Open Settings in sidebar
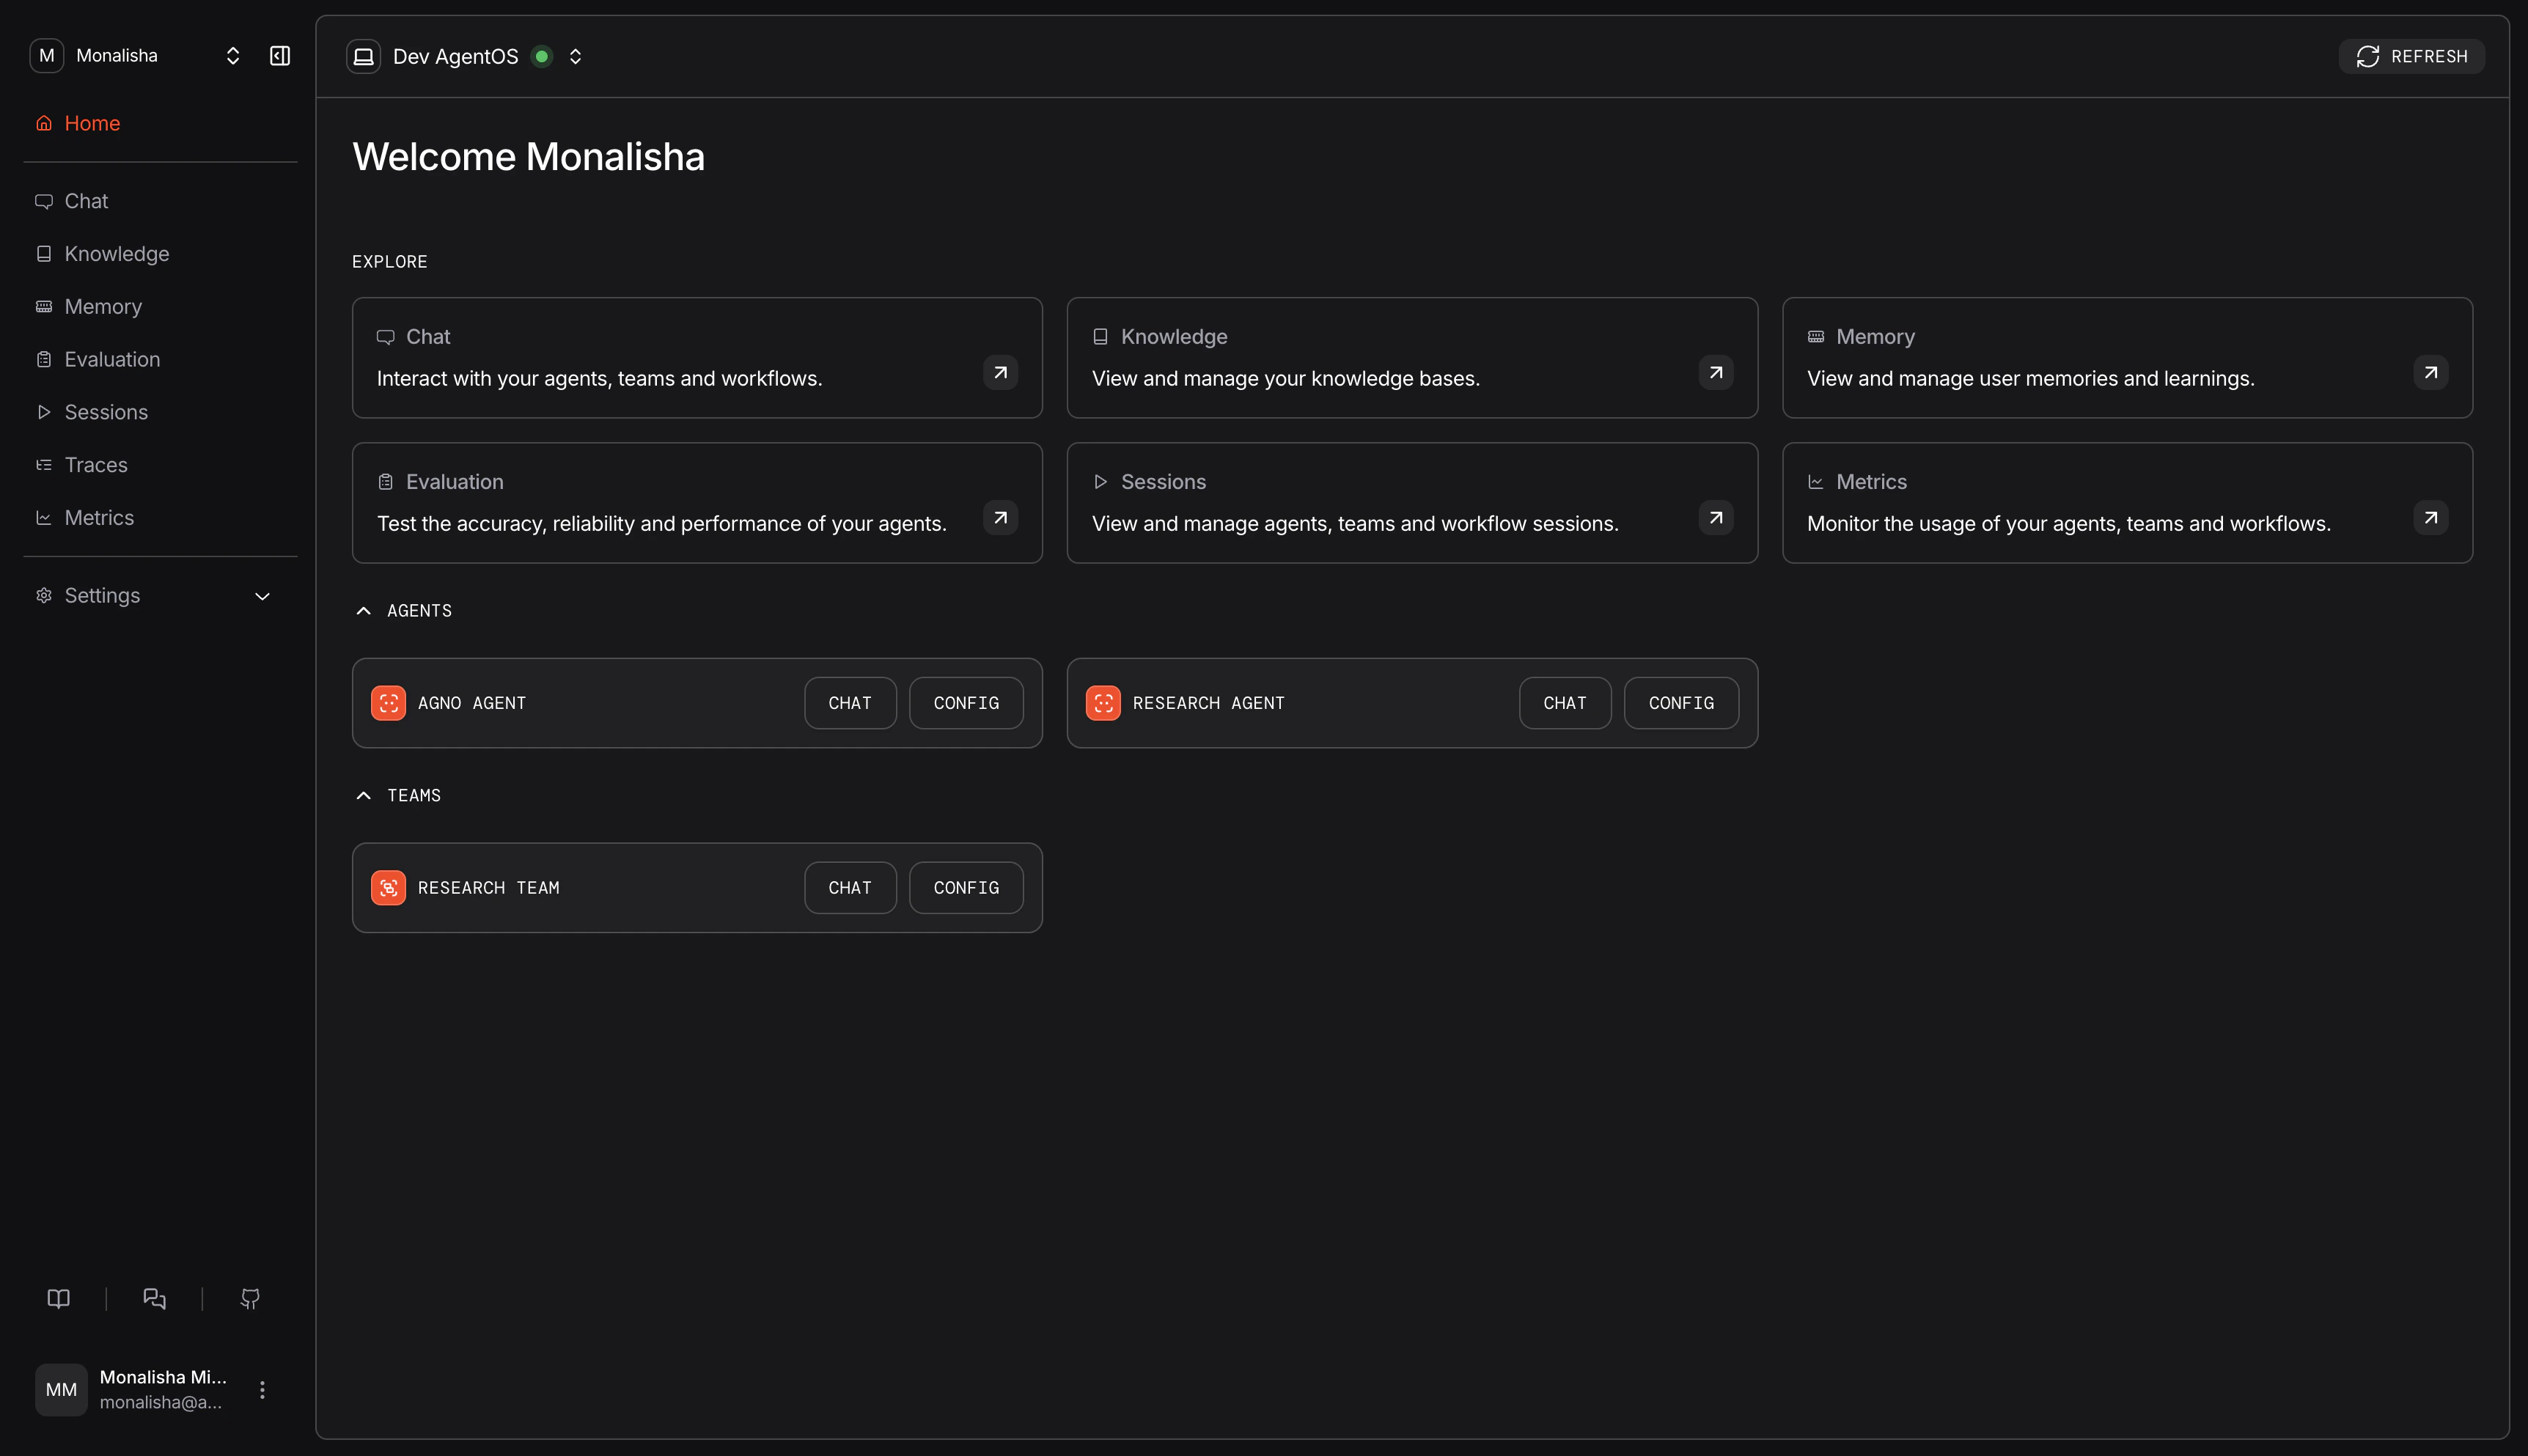 click(x=160, y=596)
